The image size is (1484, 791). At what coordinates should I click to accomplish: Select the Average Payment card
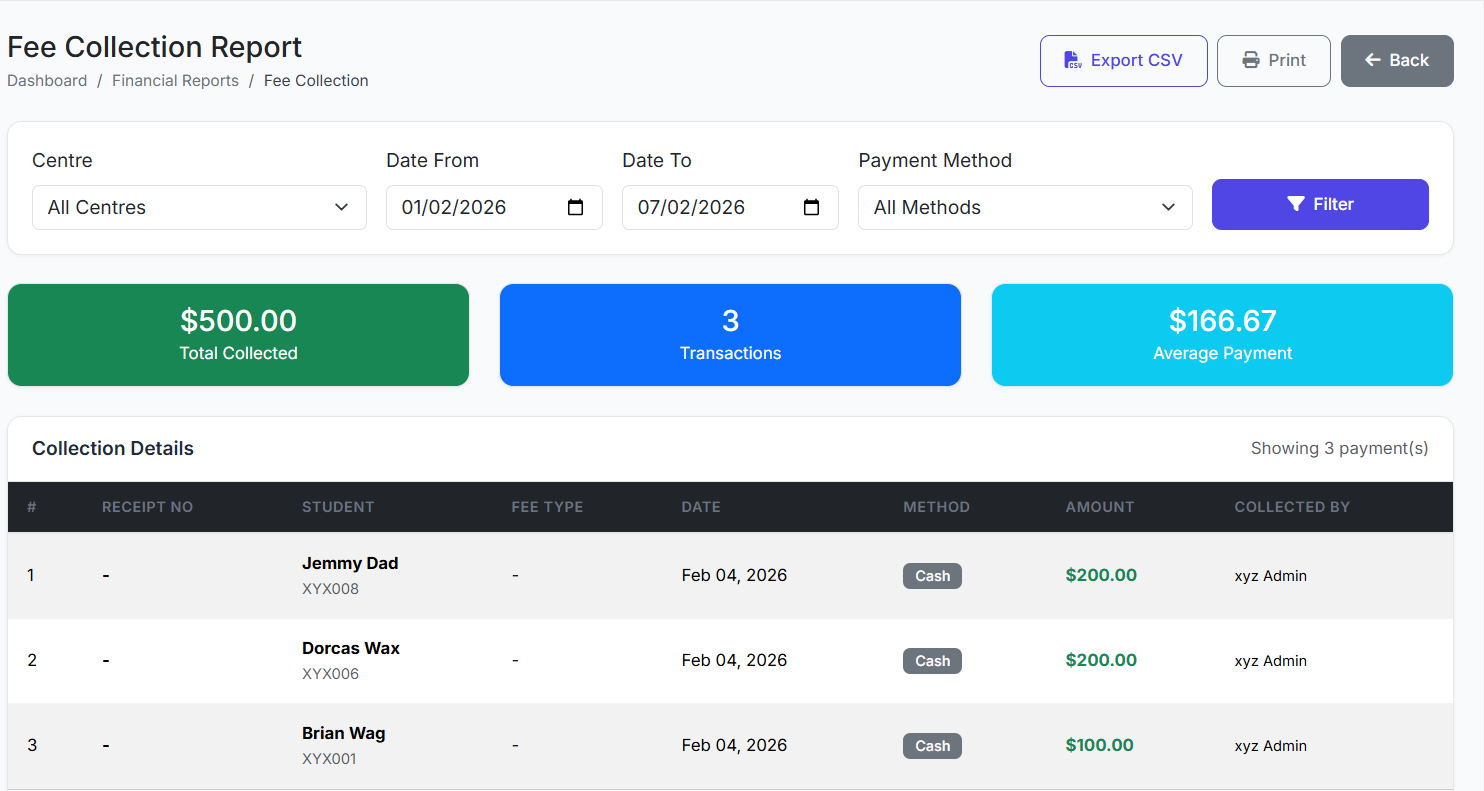(1222, 335)
